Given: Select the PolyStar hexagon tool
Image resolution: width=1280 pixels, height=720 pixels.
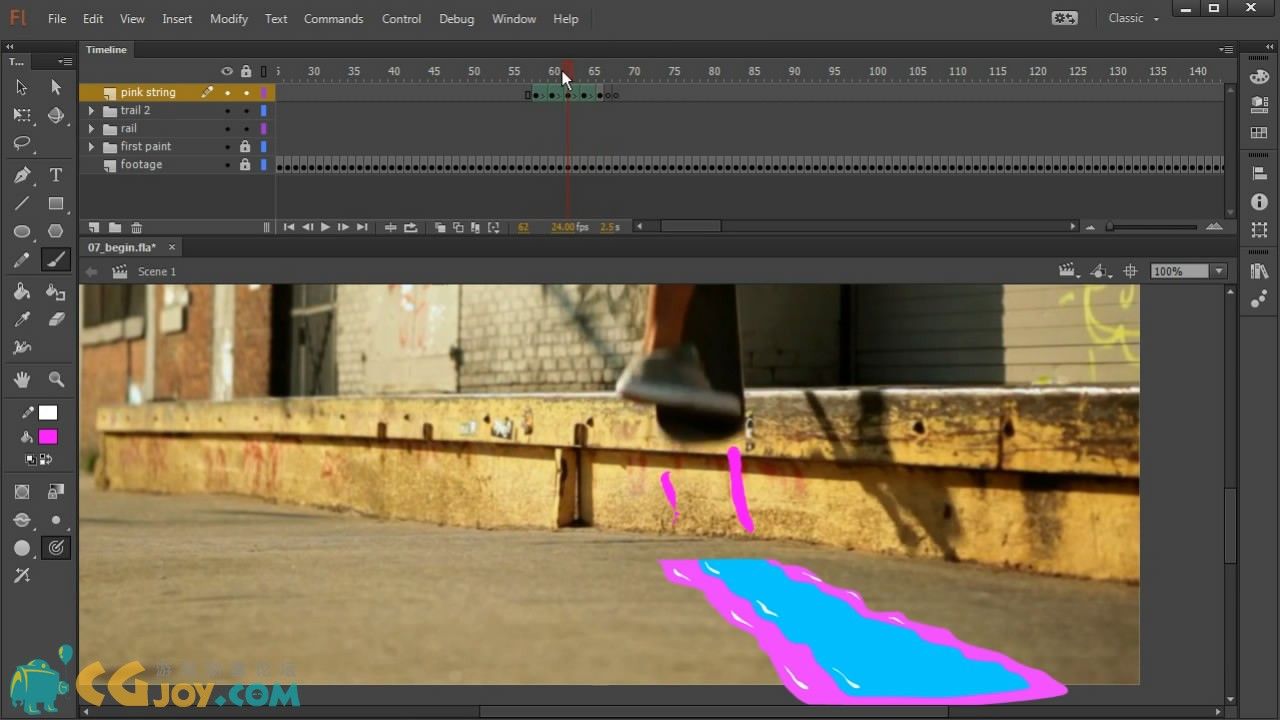Looking at the screenshot, I should [x=56, y=231].
